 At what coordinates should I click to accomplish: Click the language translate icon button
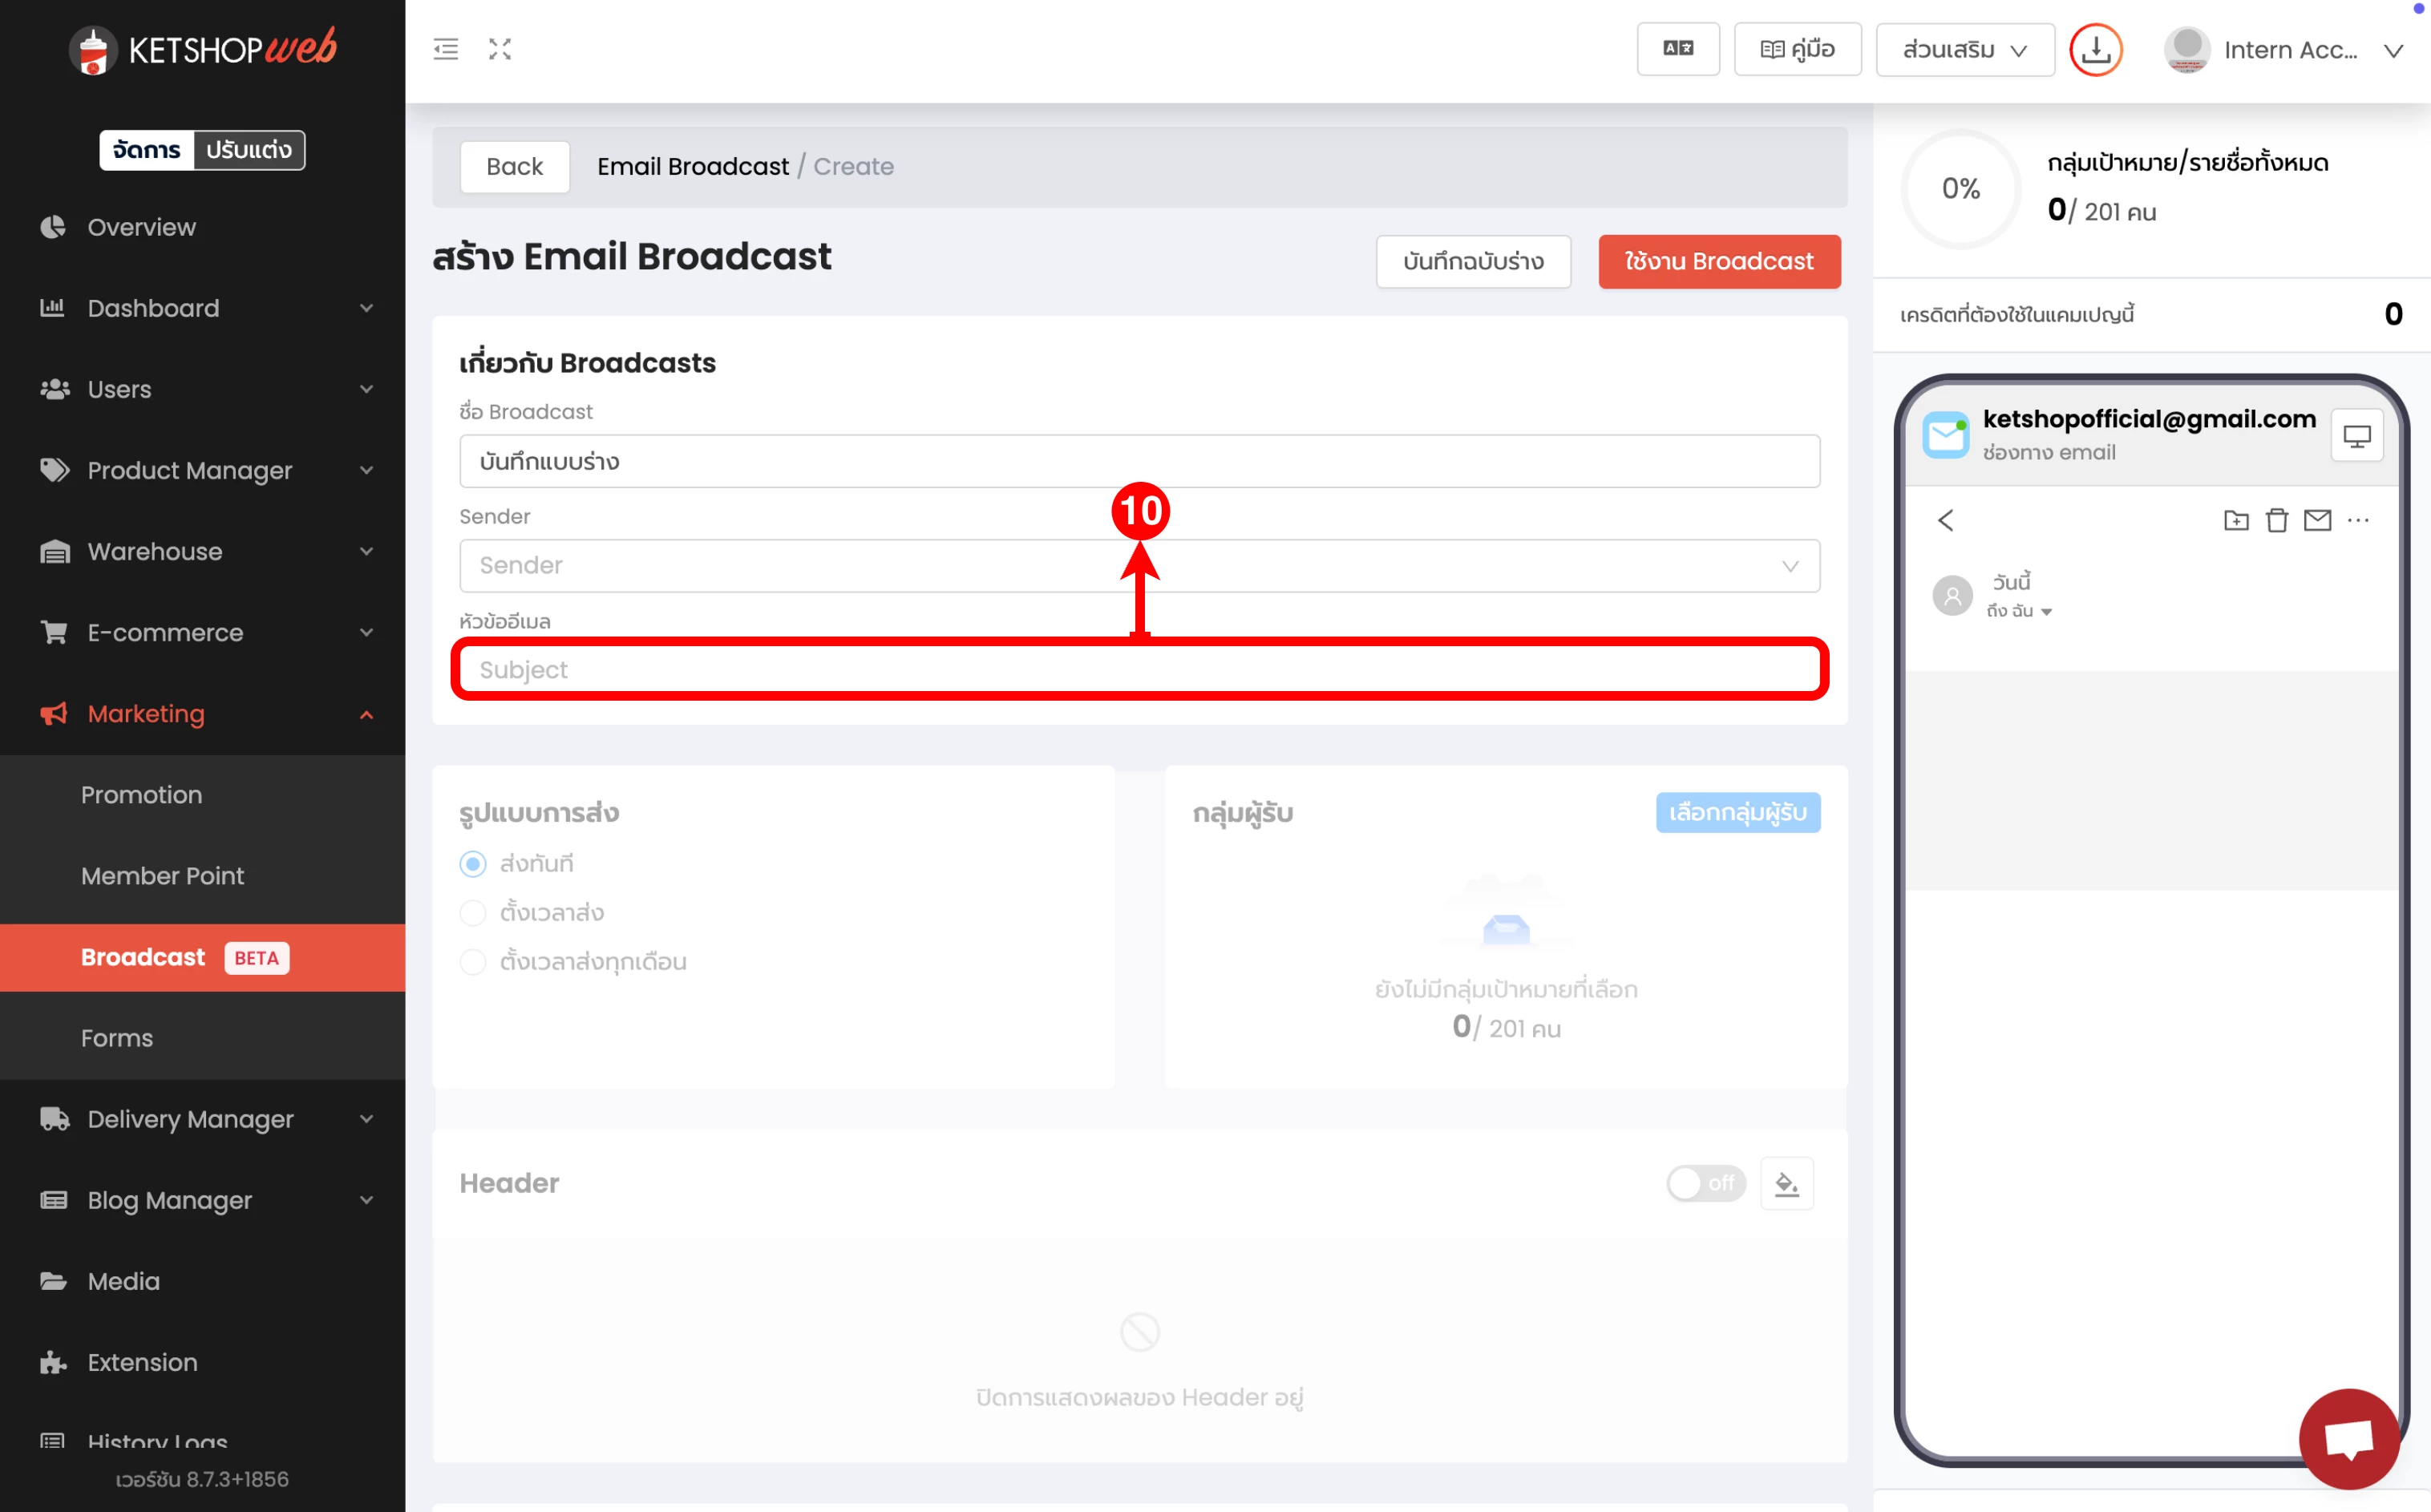pos(1677,49)
